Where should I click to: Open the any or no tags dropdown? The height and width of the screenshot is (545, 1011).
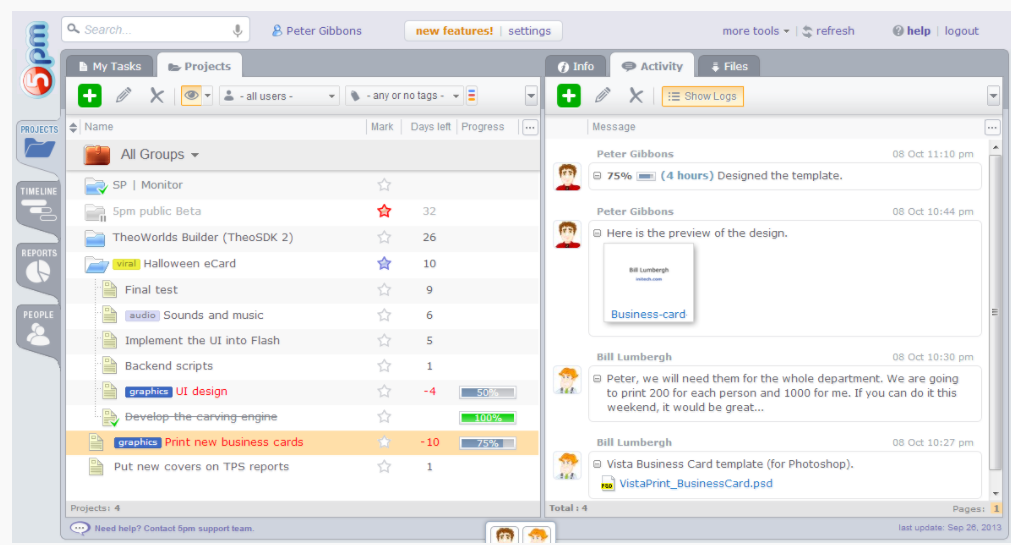click(404, 95)
